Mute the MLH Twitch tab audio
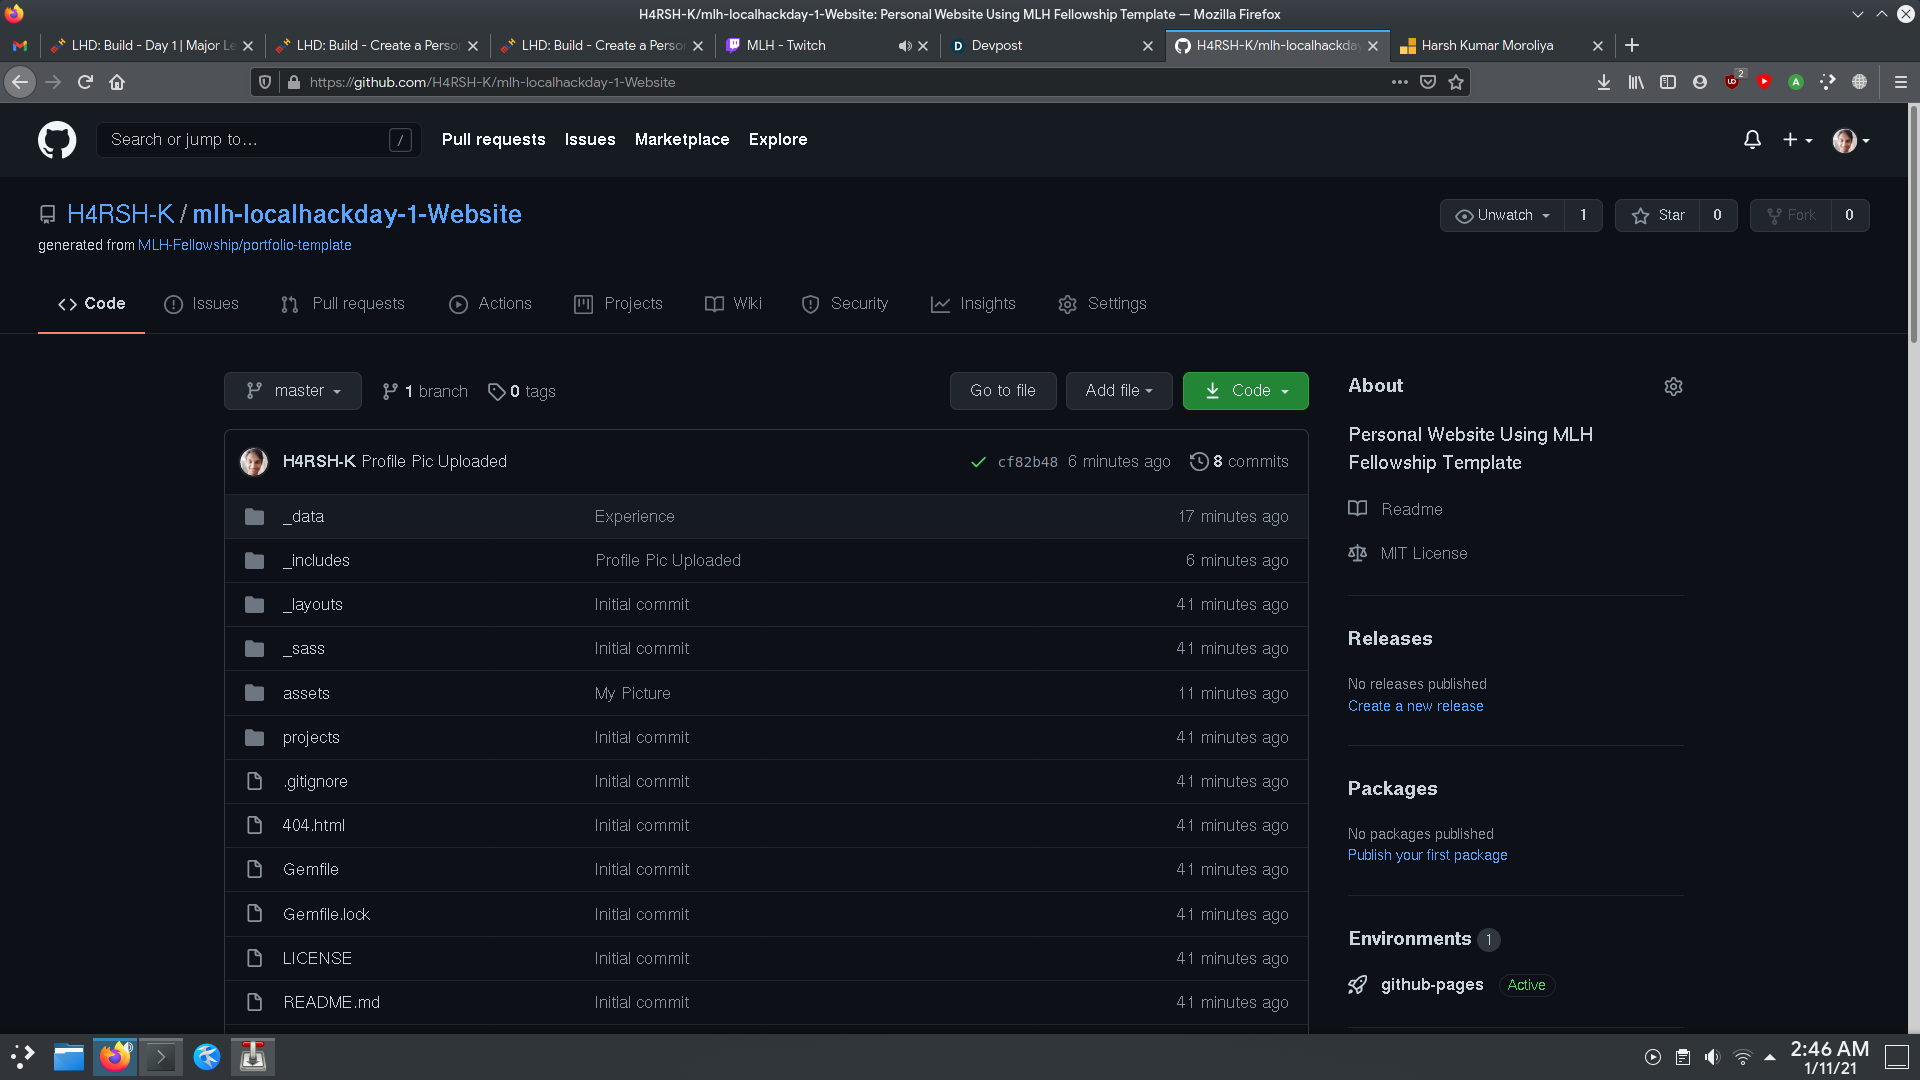The height and width of the screenshot is (1080, 1920). tap(904, 46)
